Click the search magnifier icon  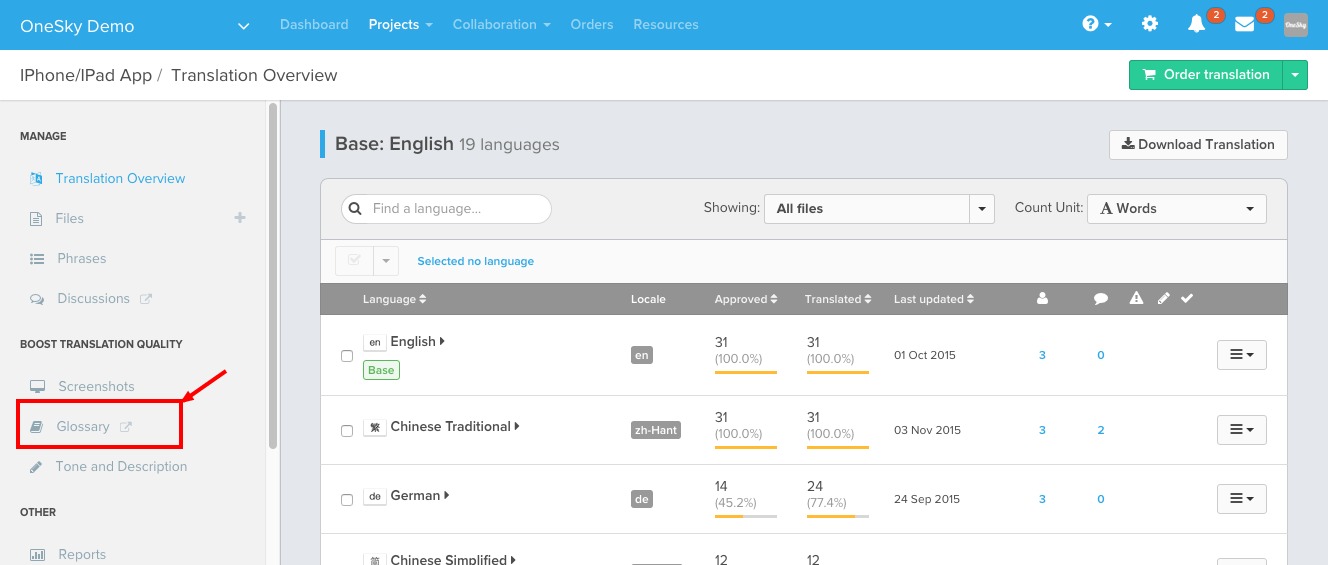point(355,209)
